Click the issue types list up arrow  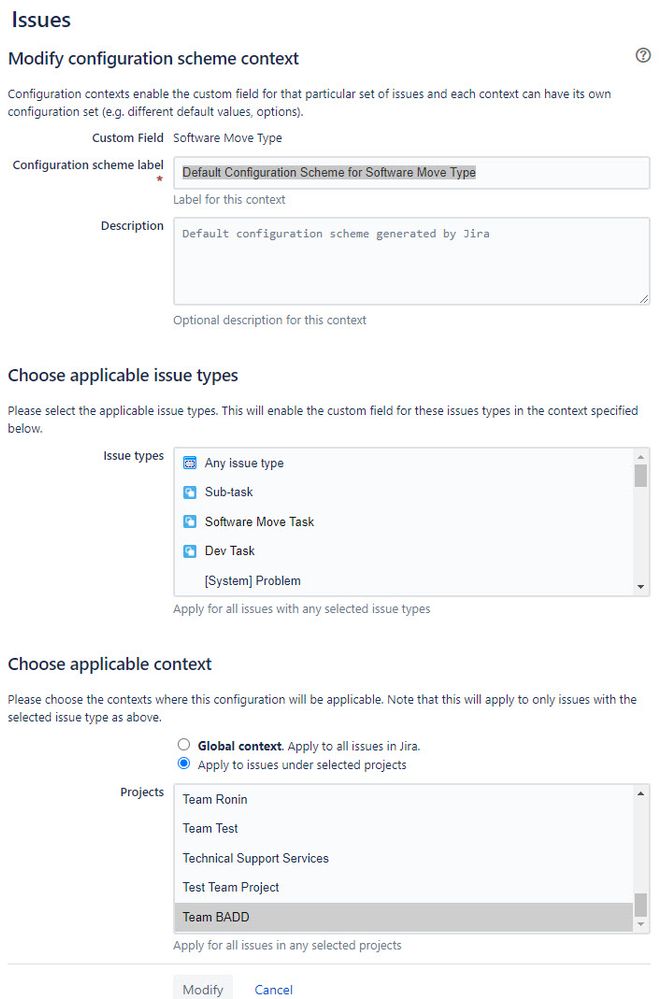[x=641, y=456]
